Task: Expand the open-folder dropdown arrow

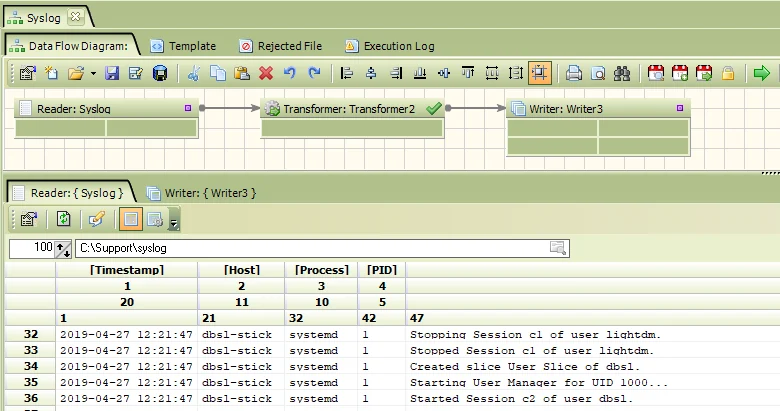Action: click(x=93, y=74)
